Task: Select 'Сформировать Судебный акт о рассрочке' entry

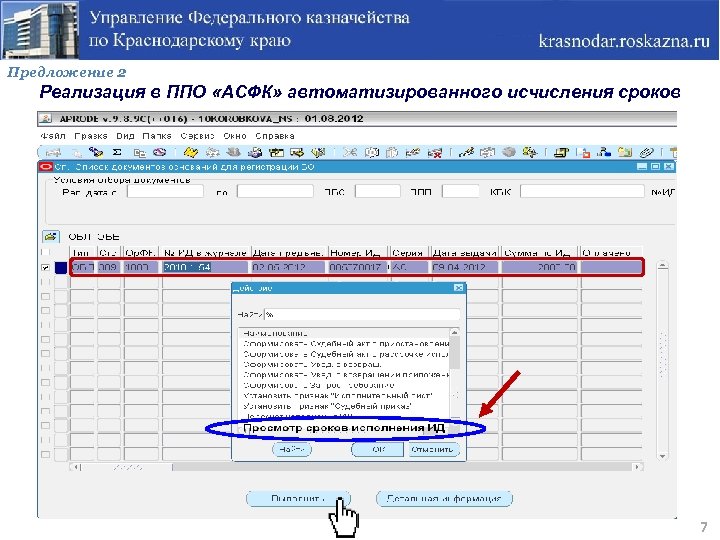Action: pyautogui.click(x=345, y=354)
